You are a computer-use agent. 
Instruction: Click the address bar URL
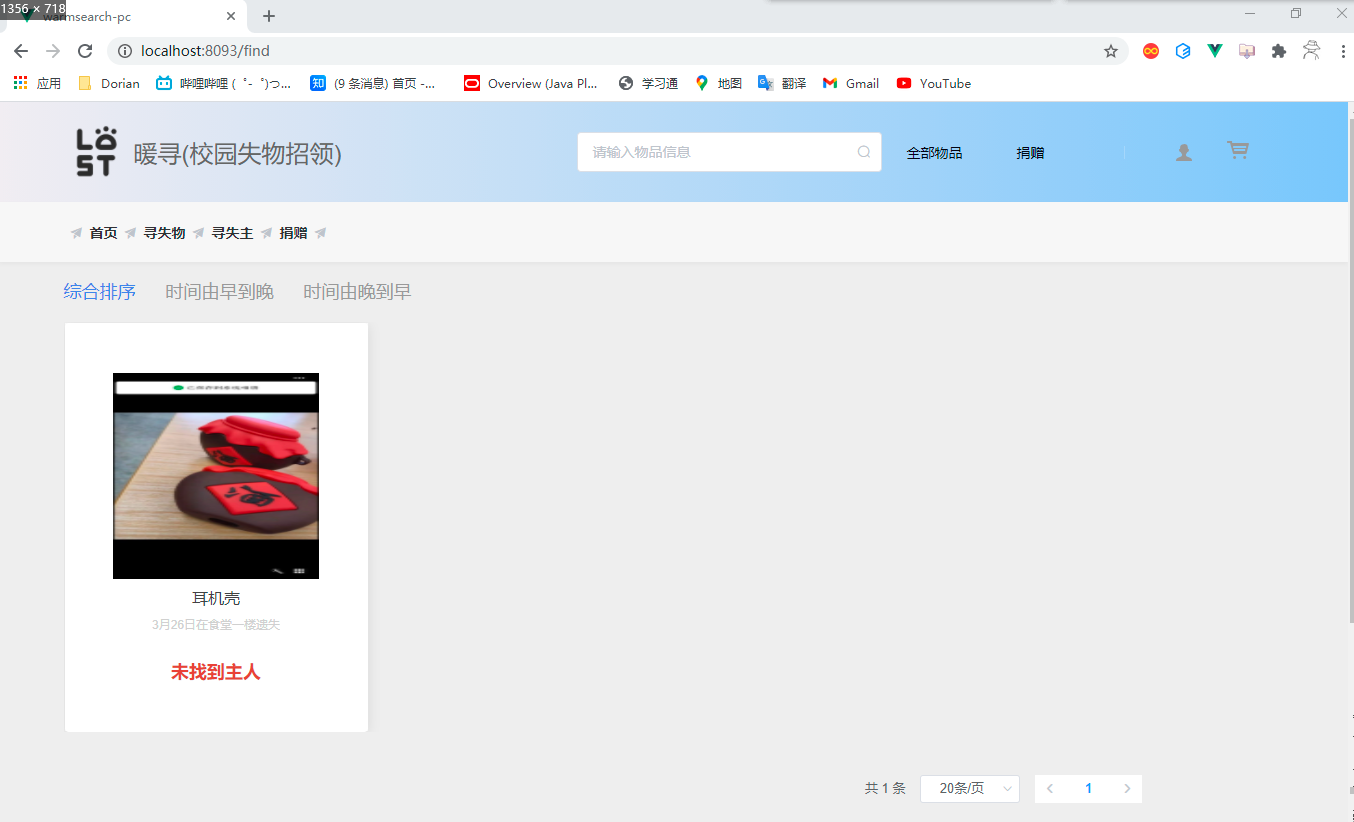pyautogui.click(x=205, y=51)
